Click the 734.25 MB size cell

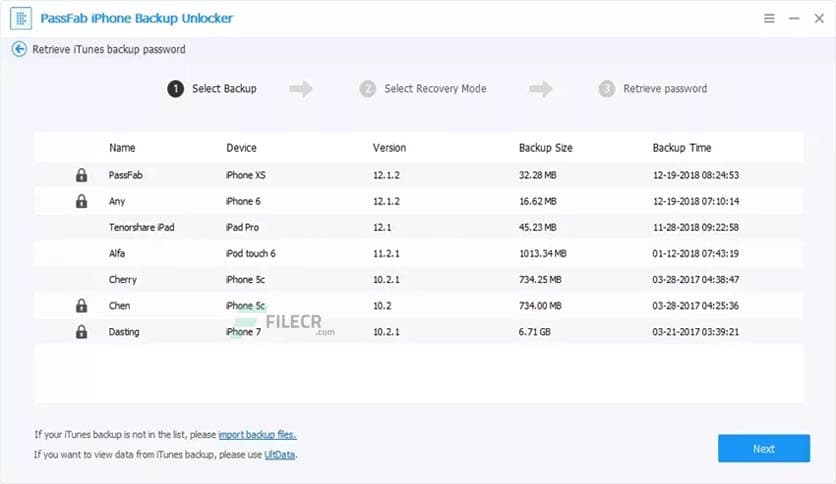(x=540, y=279)
